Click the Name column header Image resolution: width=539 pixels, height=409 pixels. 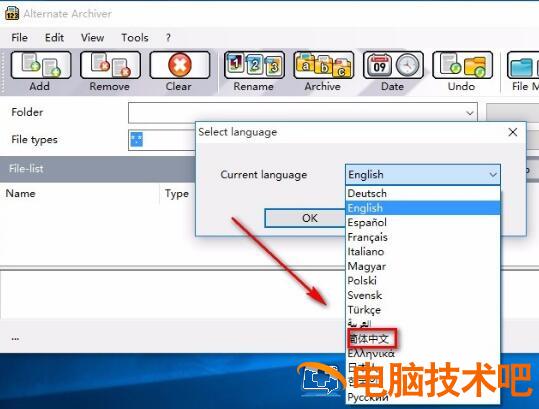pyautogui.click(x=80, y=194)
